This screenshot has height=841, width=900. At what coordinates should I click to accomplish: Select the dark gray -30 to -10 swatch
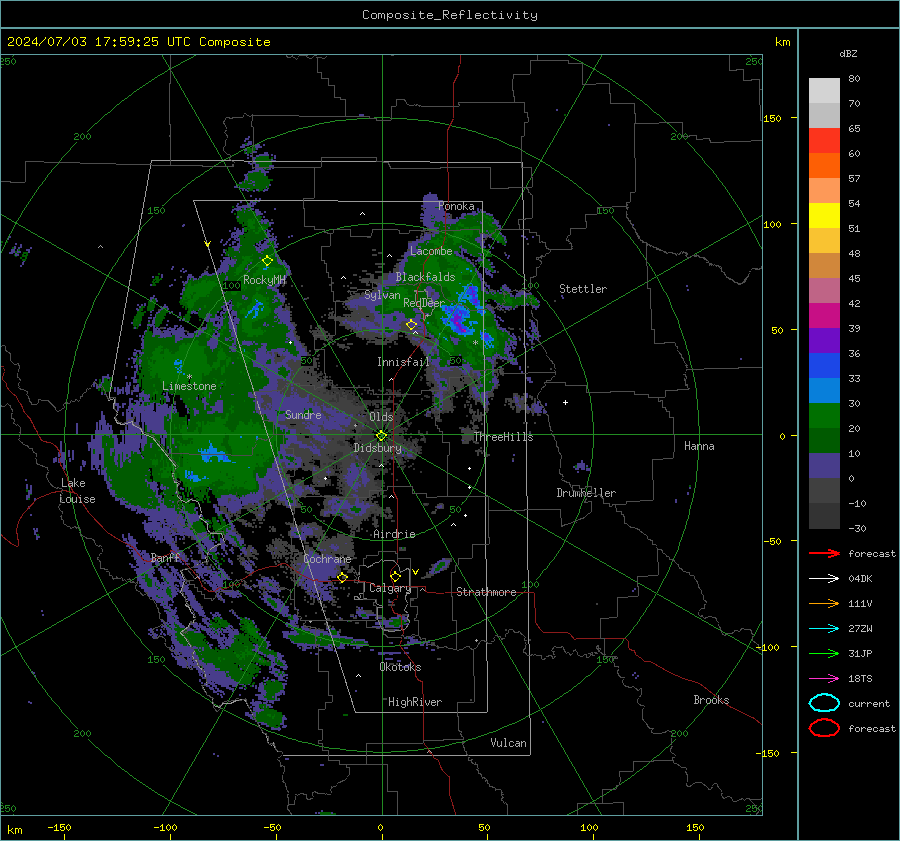pyautogui.click(x=824, y=516)
